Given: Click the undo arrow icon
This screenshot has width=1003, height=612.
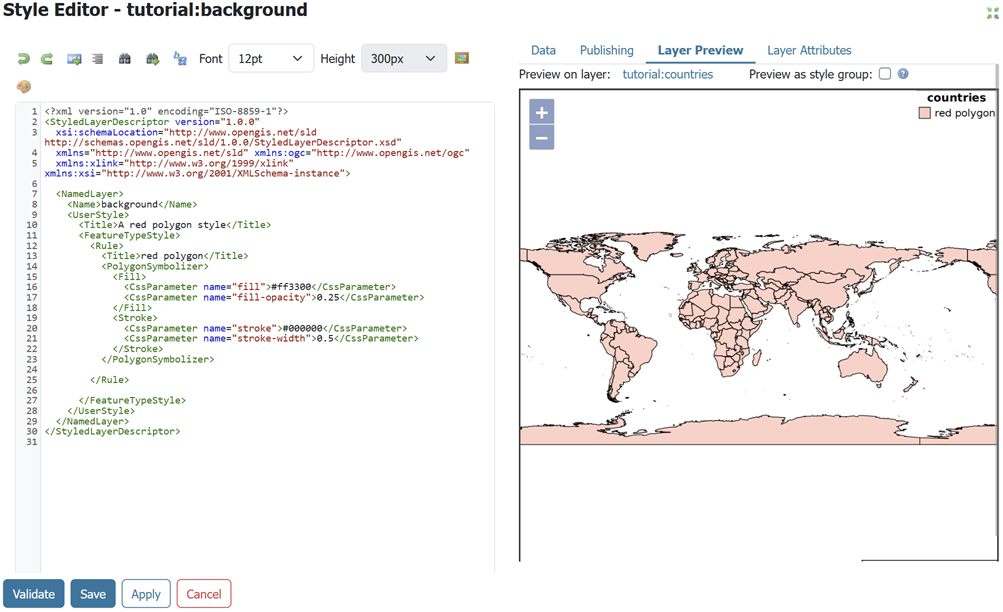Looking at the screenshot, I should [x=23, y=59].
